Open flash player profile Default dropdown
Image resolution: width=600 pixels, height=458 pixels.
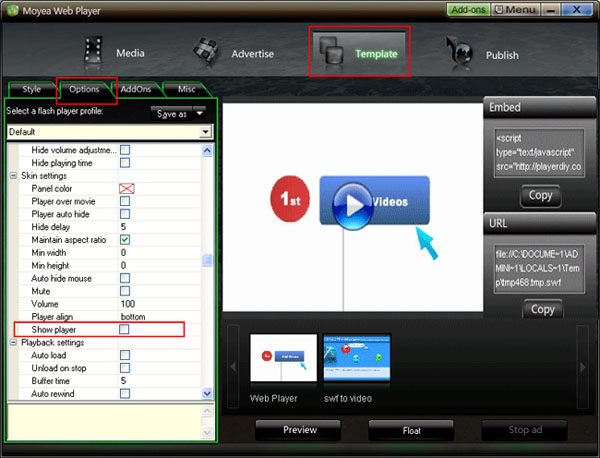point(205,132)
